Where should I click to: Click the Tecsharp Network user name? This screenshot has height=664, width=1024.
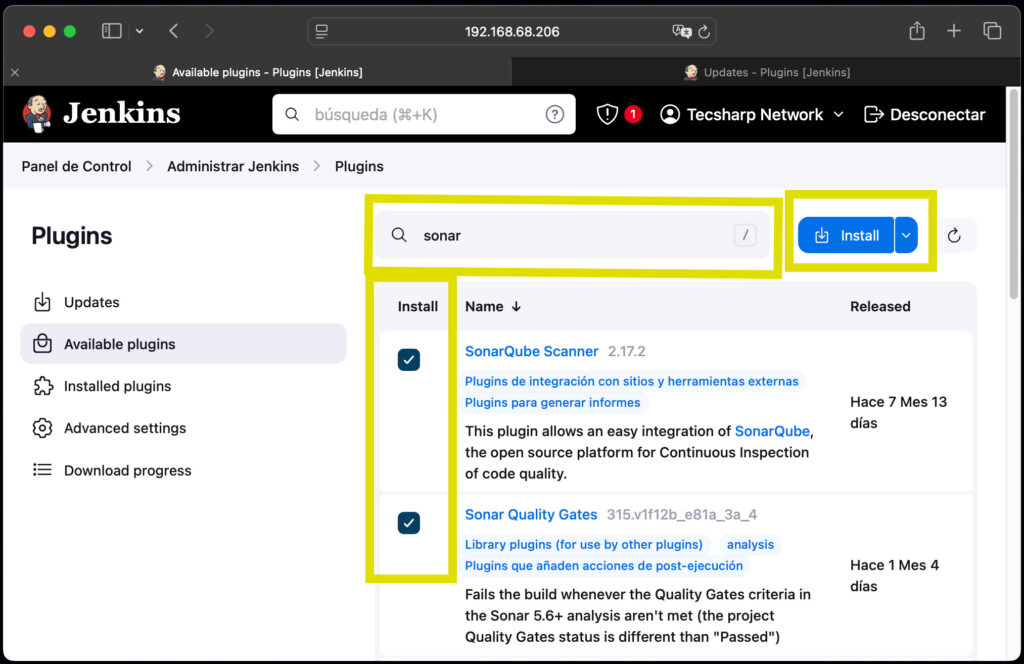[755, 114]
